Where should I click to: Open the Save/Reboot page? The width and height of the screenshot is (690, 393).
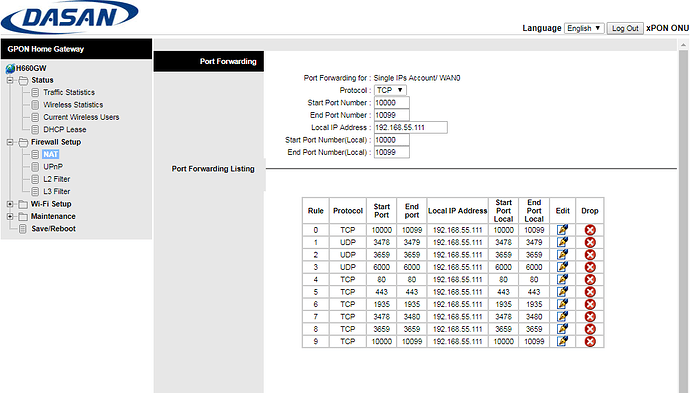click(53, 229)
